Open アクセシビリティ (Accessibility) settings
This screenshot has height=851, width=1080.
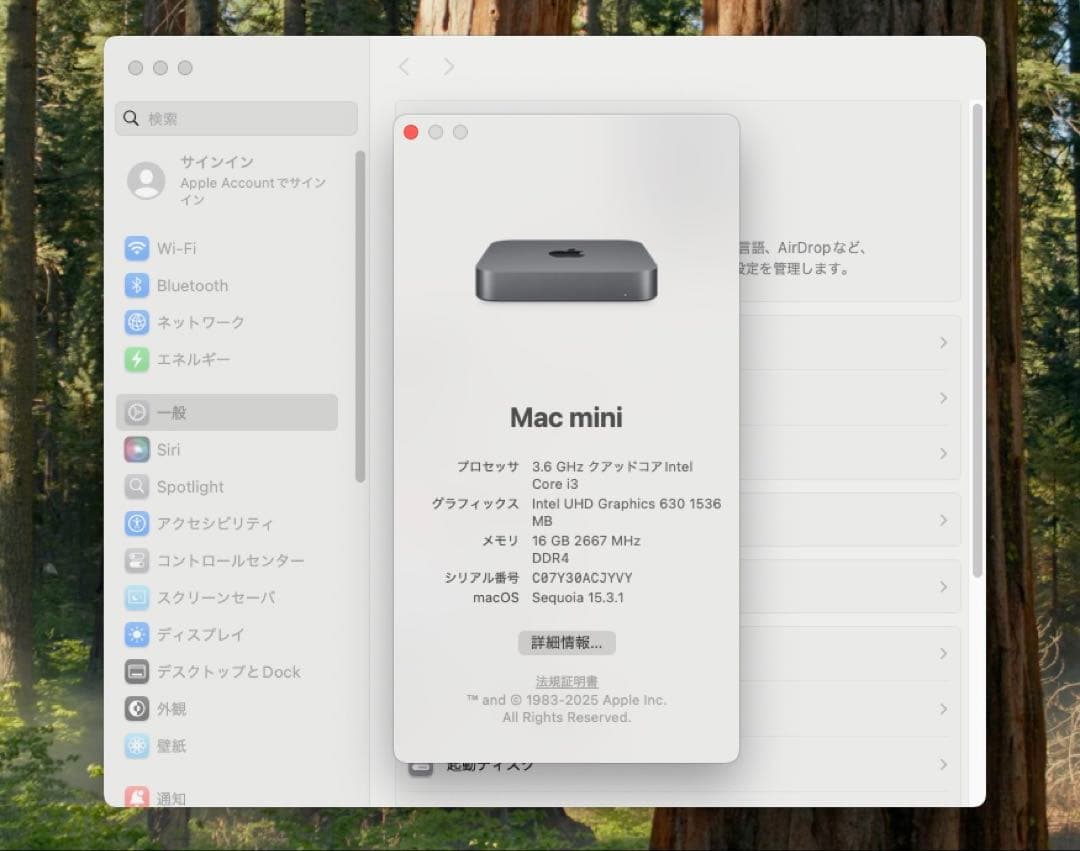tap(136, 523)
